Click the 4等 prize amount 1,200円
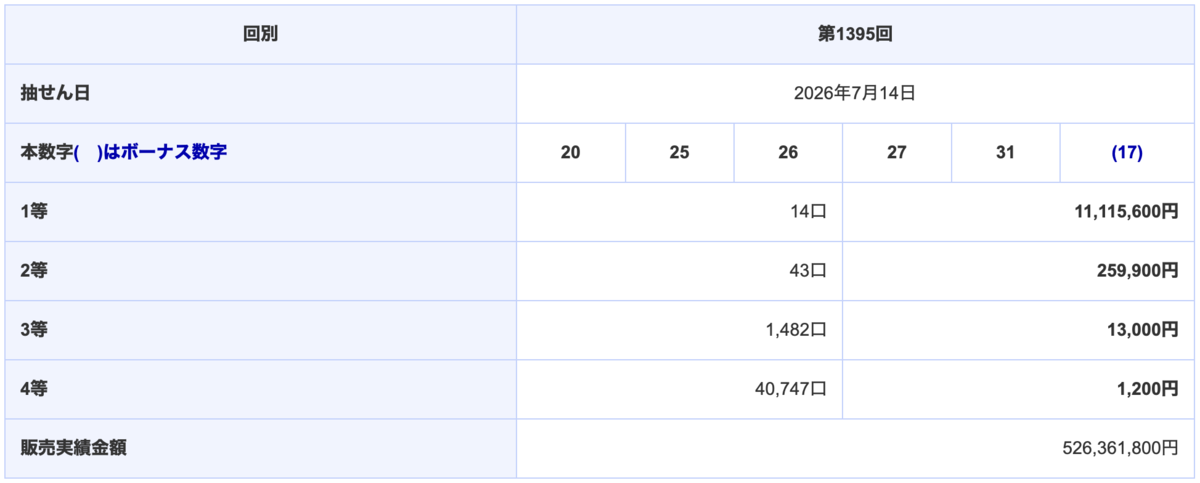 [1147, 389]
